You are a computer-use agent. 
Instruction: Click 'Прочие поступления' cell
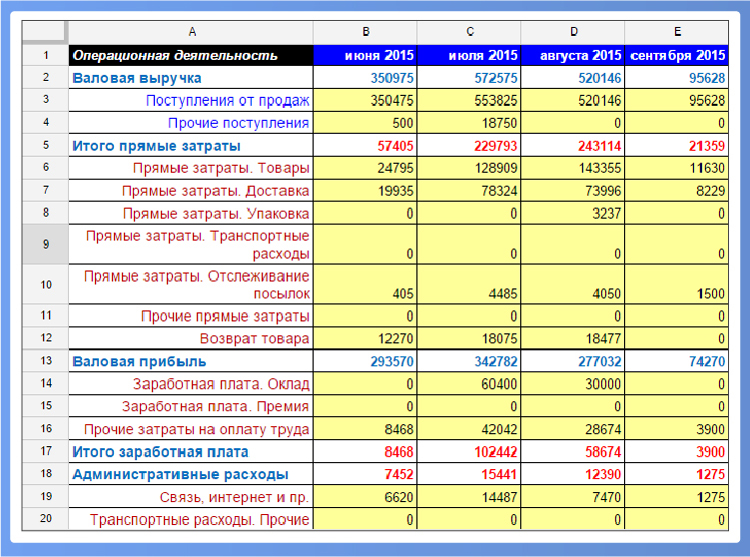tap(191, 123)
